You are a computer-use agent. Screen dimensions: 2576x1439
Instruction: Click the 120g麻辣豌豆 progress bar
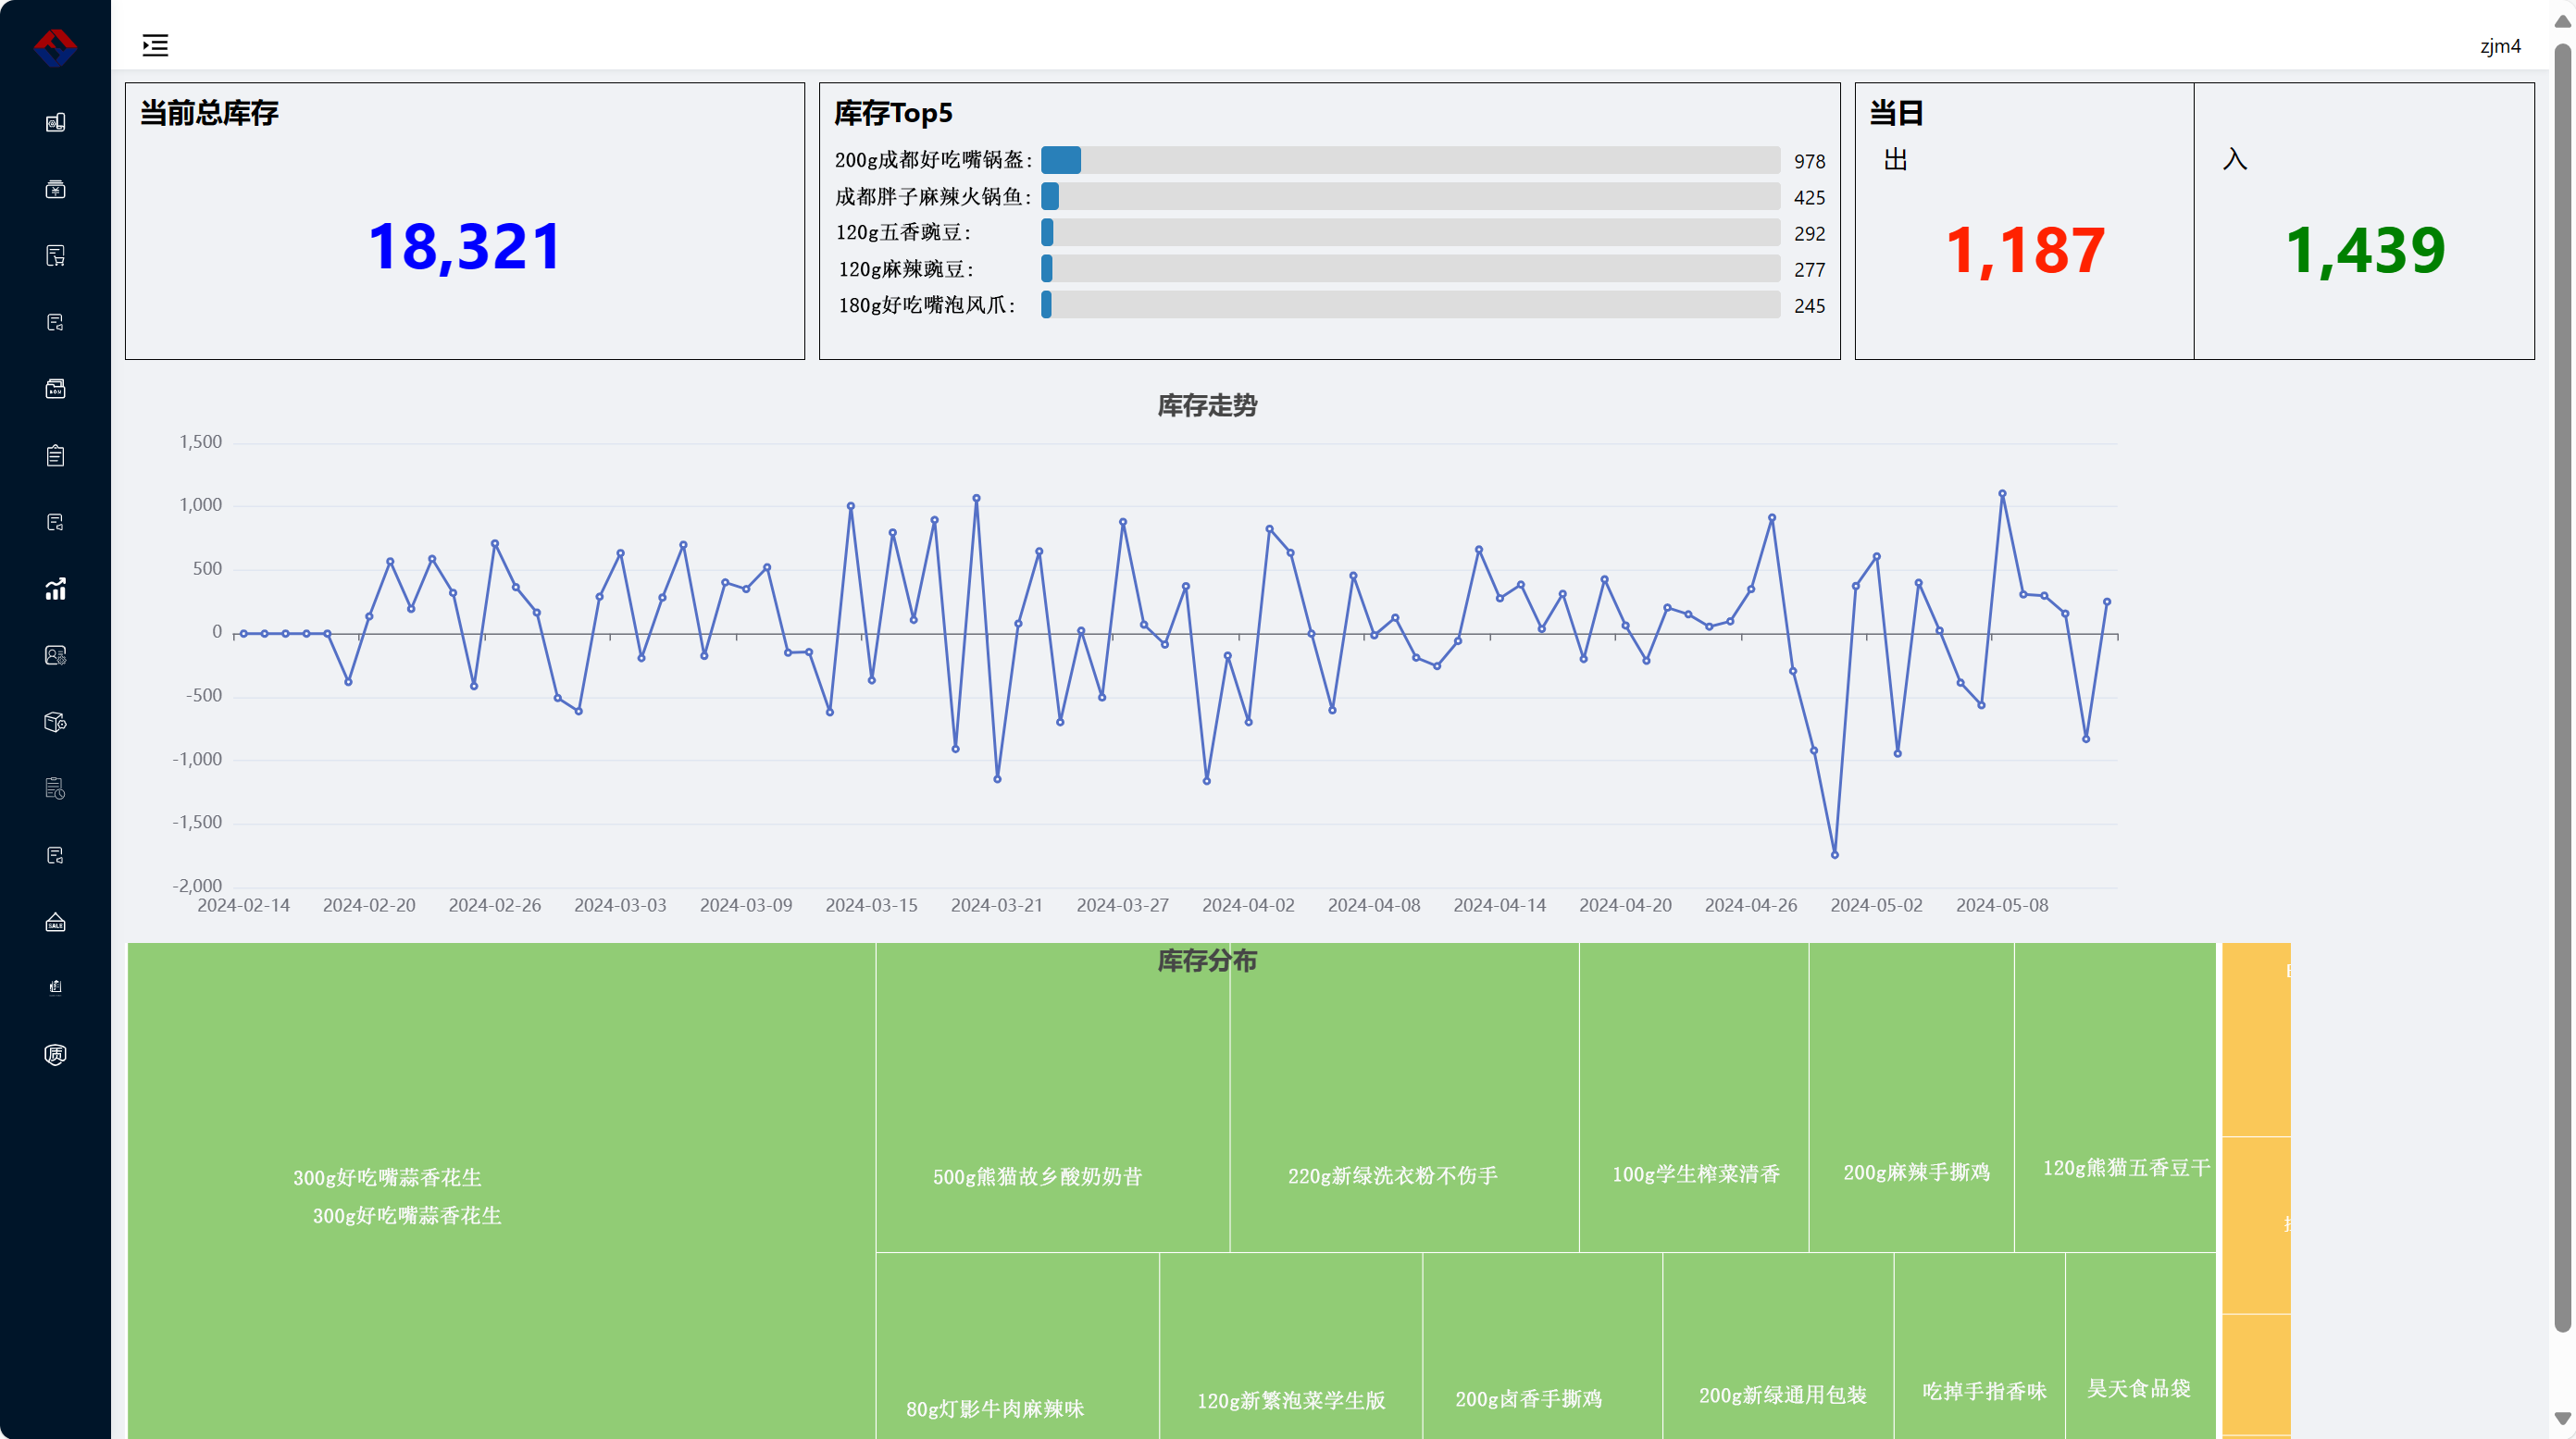point(1410,268)
